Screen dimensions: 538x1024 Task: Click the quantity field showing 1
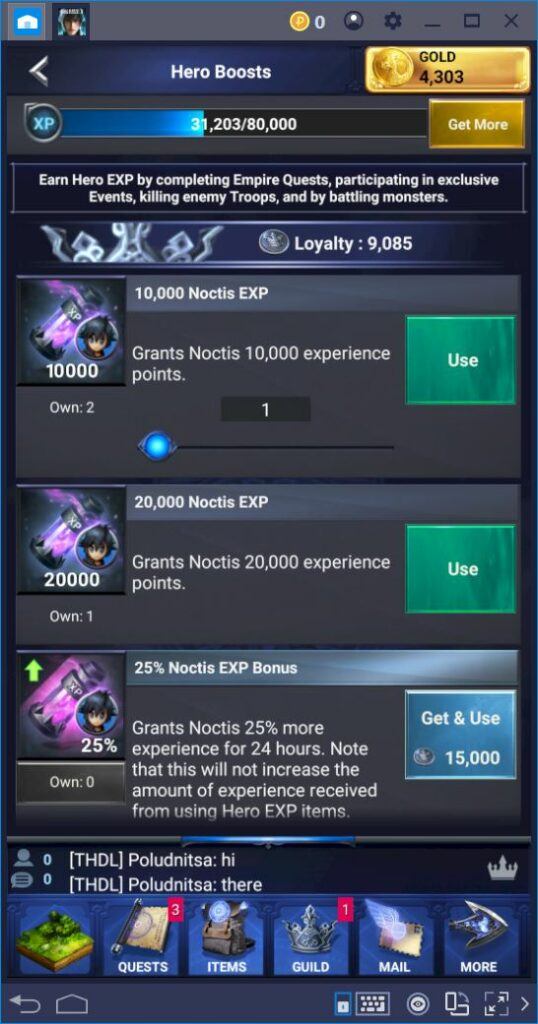tap(266, 409)
